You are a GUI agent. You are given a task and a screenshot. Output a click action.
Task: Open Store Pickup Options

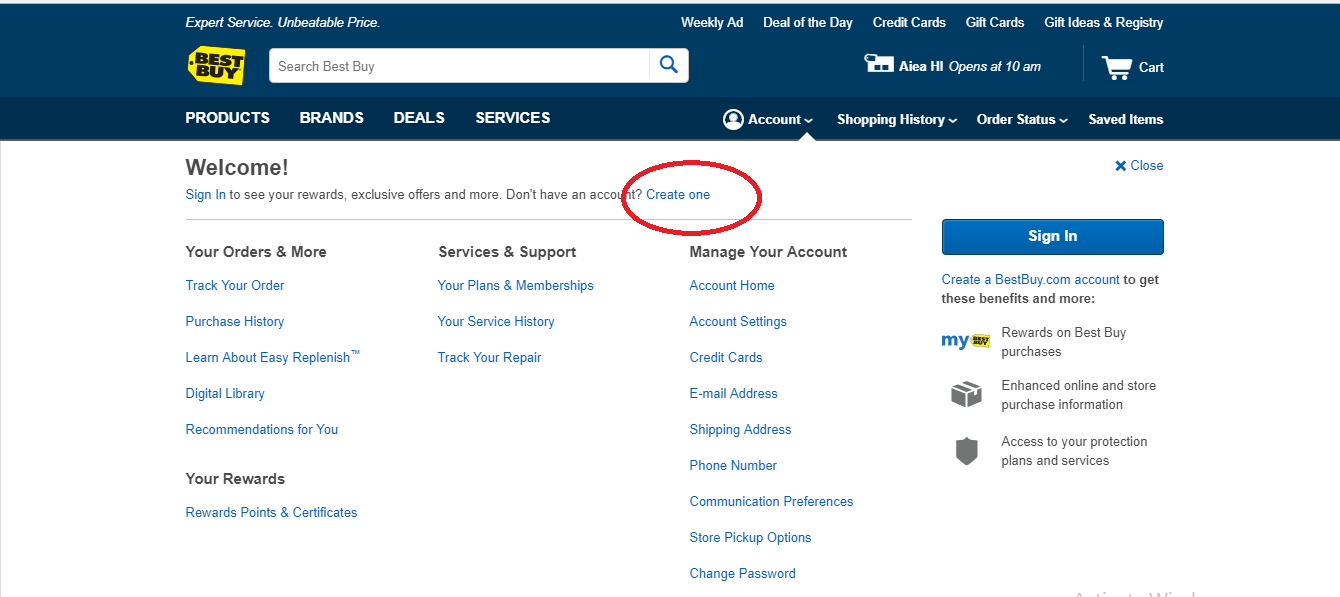pos(751,537)
